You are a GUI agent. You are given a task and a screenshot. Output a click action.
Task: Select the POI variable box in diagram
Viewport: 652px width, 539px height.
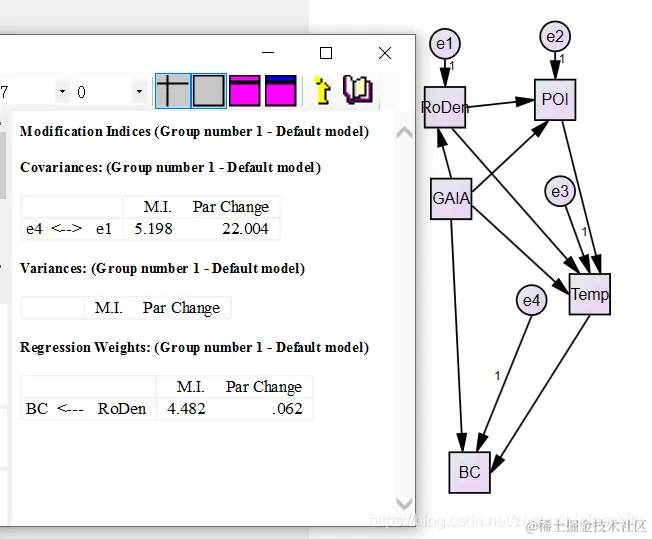(x=555, y=100)
